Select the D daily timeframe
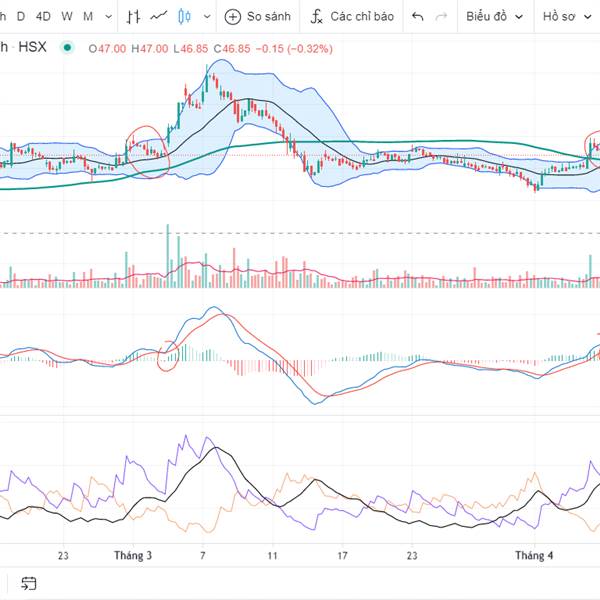 (21, 16)
